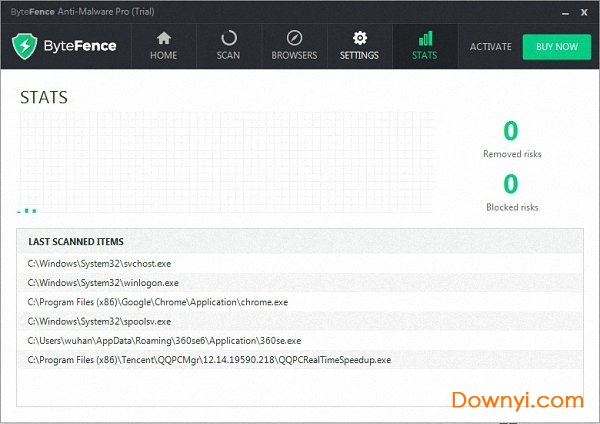
Task: Click the Blocked risks count zero
Action: (511, 184)
